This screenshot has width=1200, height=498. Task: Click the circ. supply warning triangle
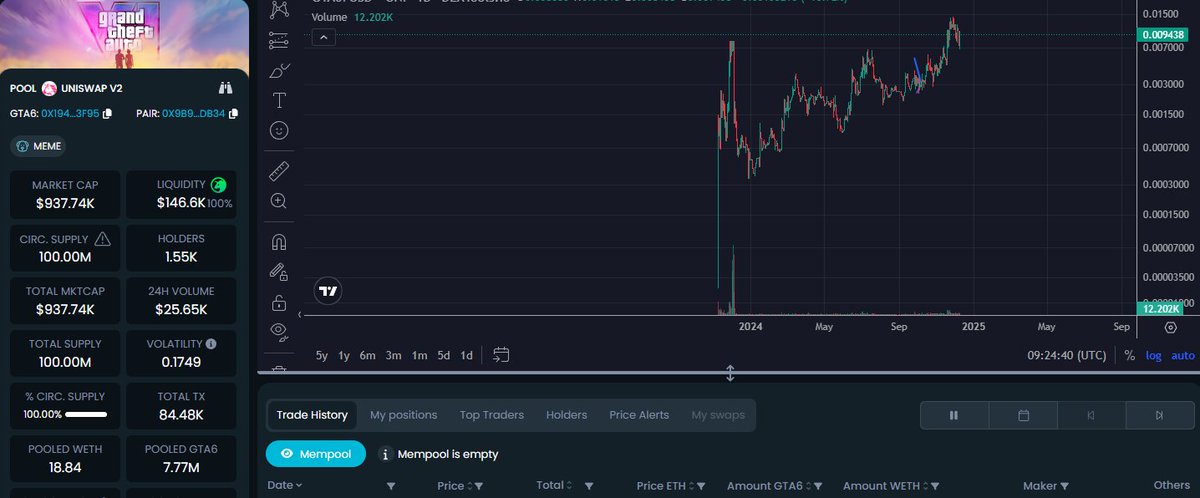(x=103, y=239)
